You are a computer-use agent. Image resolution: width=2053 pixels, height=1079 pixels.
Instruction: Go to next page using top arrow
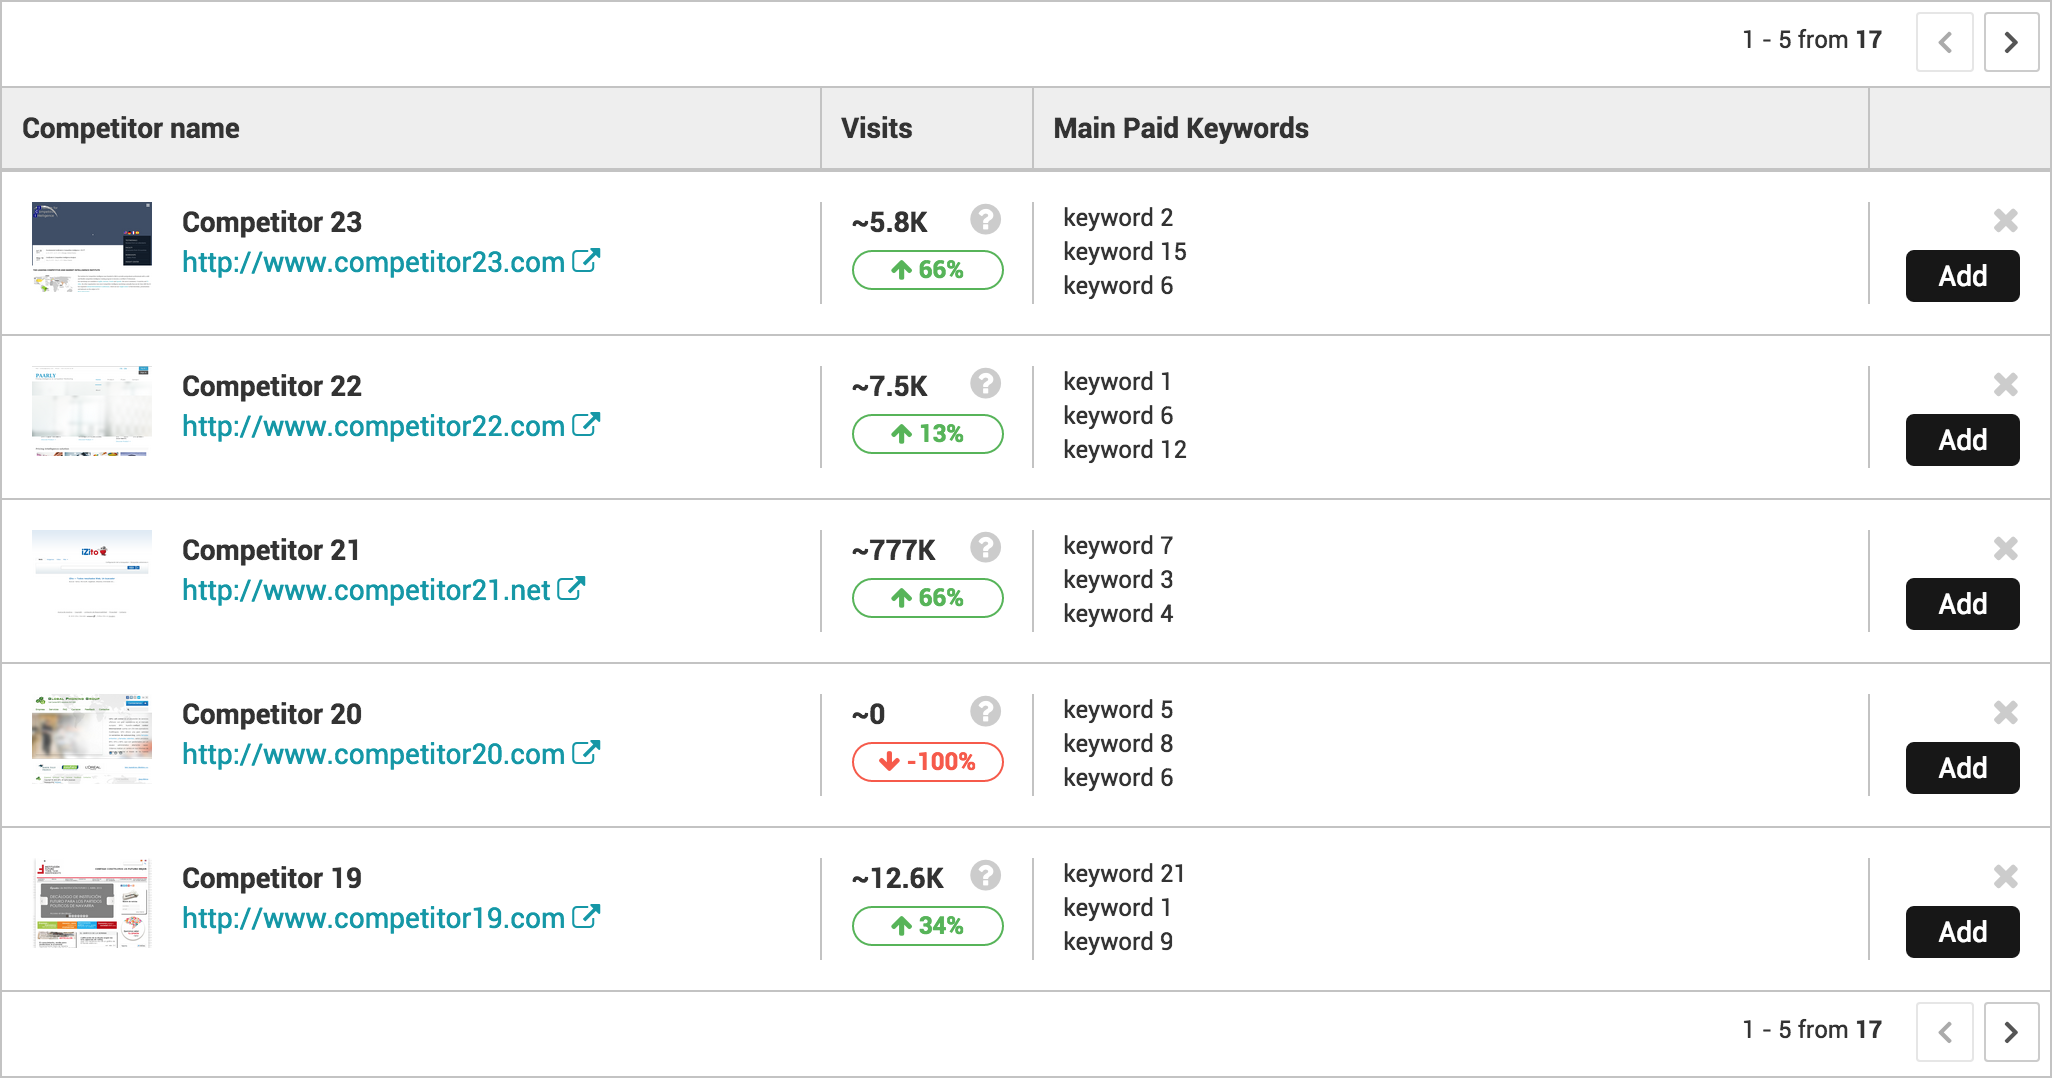tap(2011, 42)
